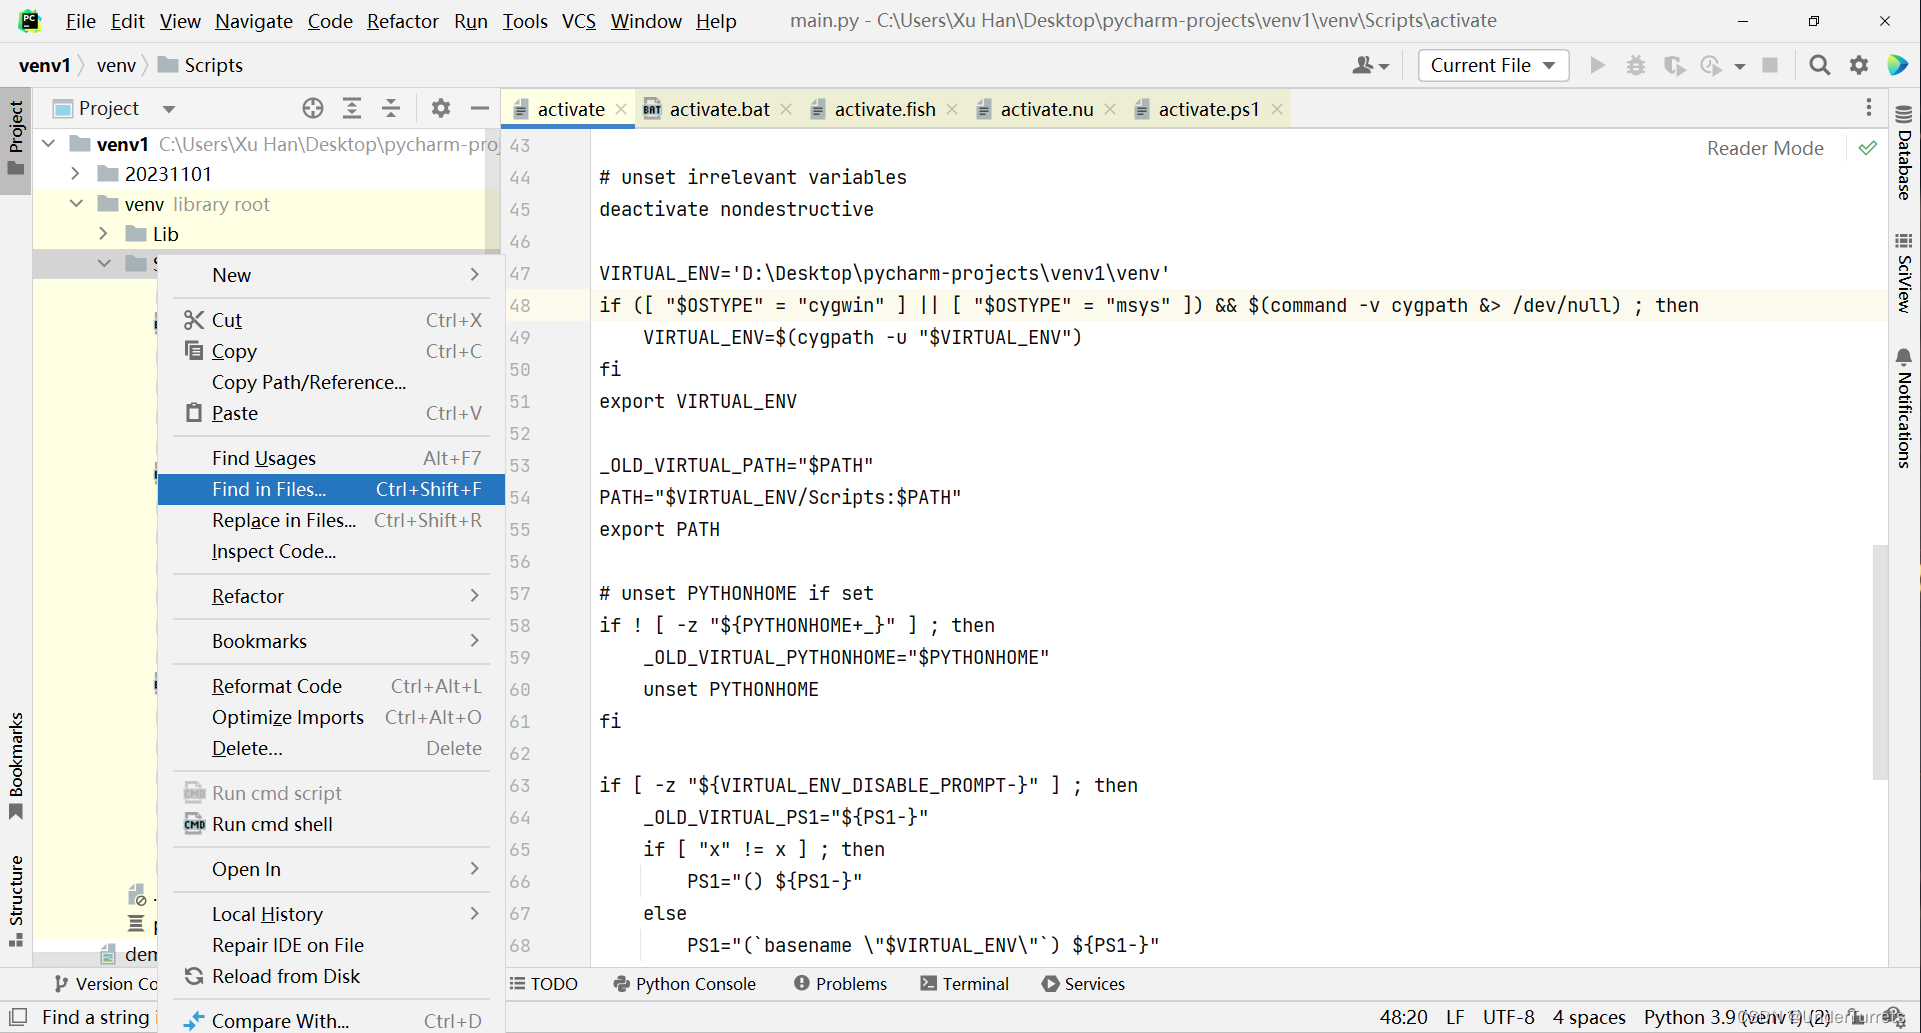Collapse the venv library root folder
This screenshot has width=1921, height=1033.
pos(76,203)
